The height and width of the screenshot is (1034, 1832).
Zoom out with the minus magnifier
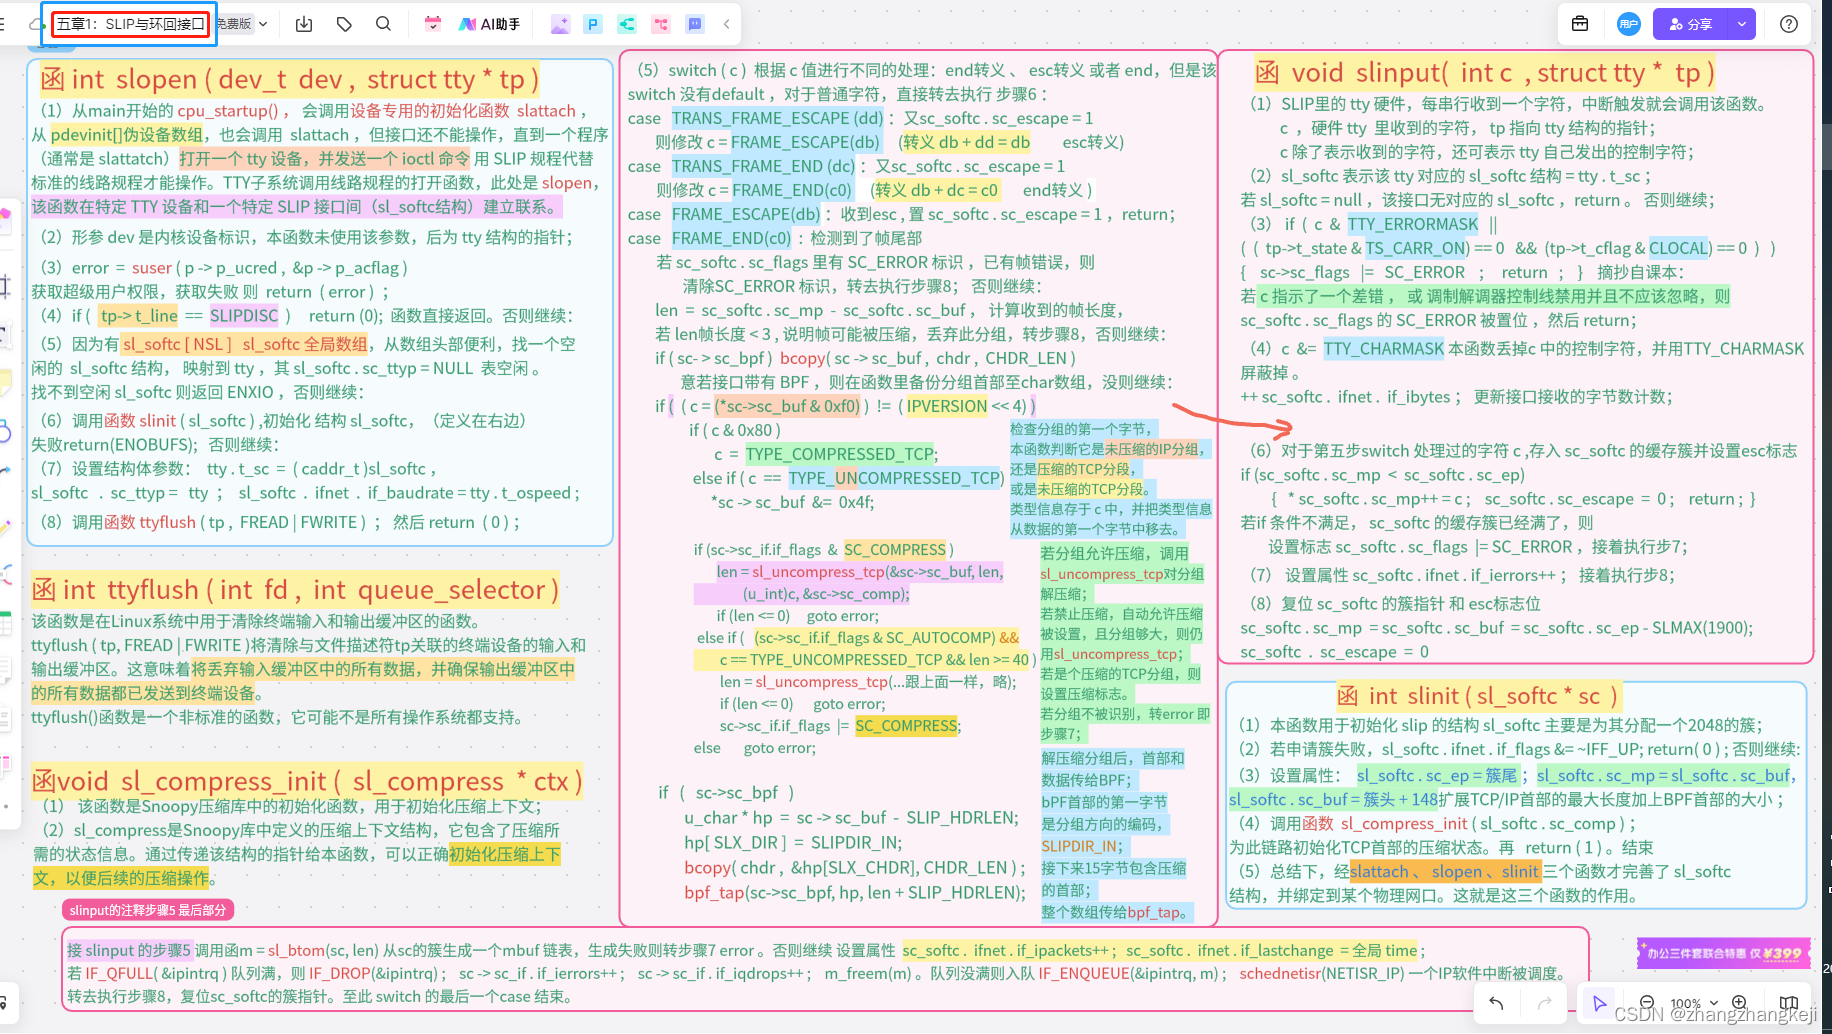[x=1647, y=1003]
